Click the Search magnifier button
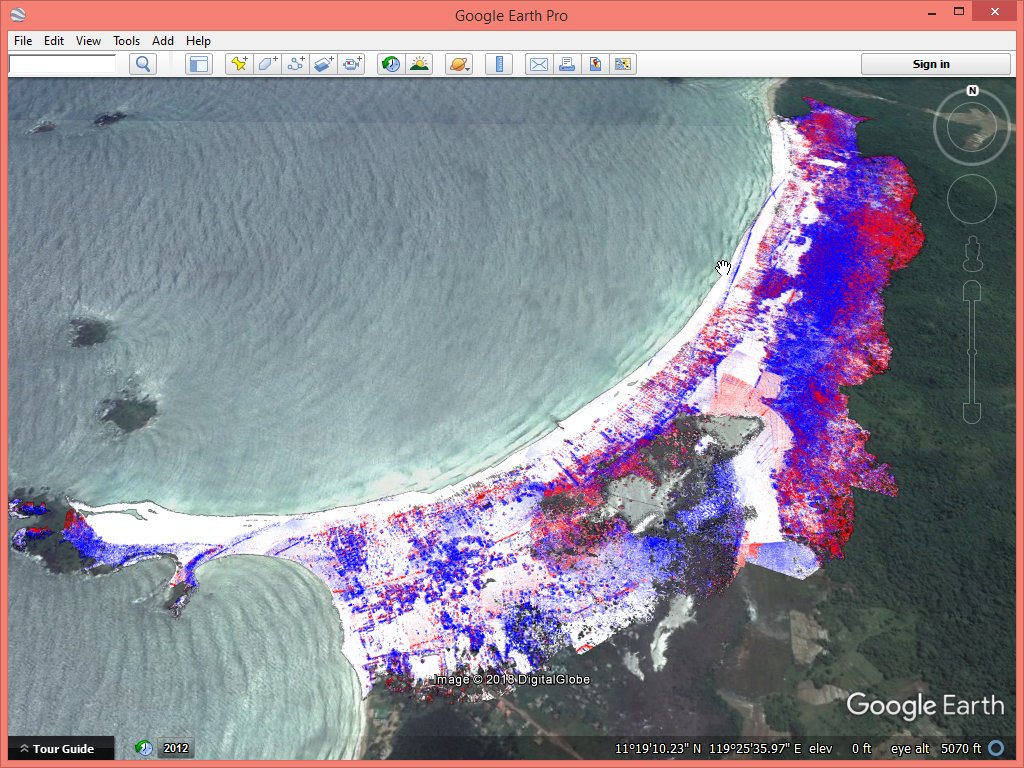Screen dimensions: 1024x768 pos(143,64)
